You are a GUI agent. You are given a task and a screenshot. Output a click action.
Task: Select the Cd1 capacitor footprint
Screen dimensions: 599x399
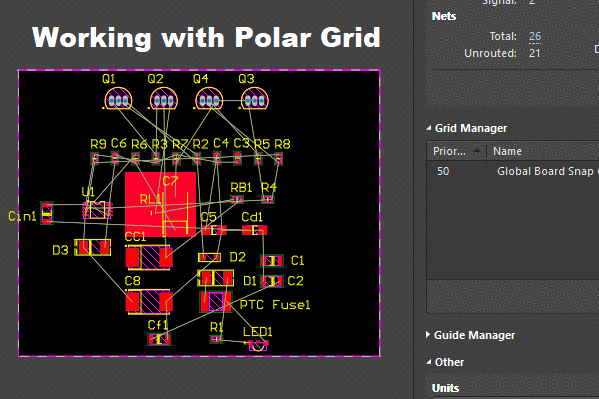pos(255,230)
